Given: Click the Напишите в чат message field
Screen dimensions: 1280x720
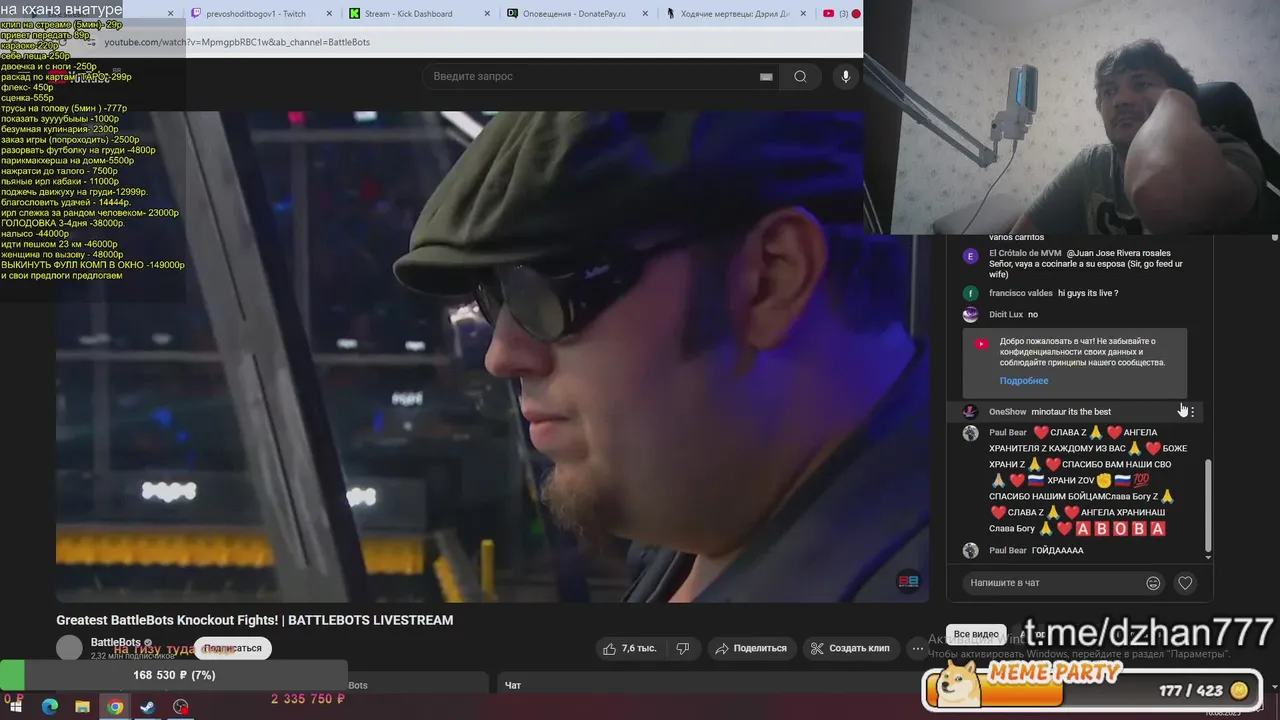Looking at the screenshot, I should pos(1054,583).
